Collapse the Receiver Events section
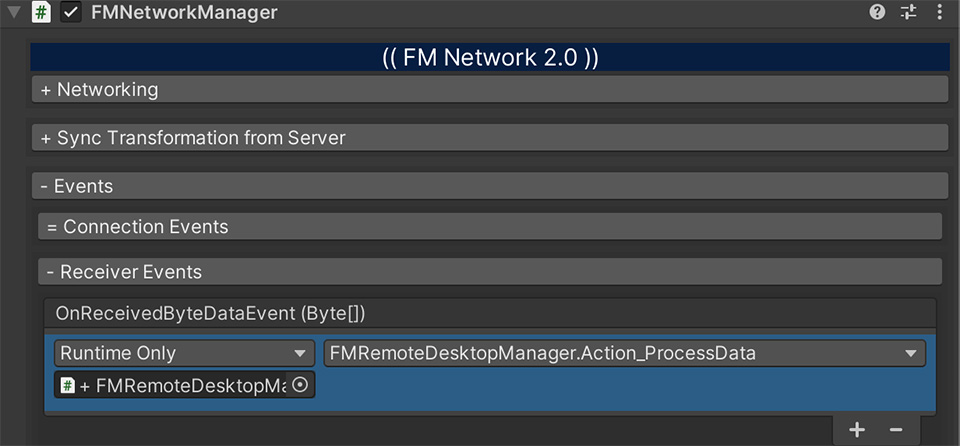The image size is (960, 446). (490, 271)
